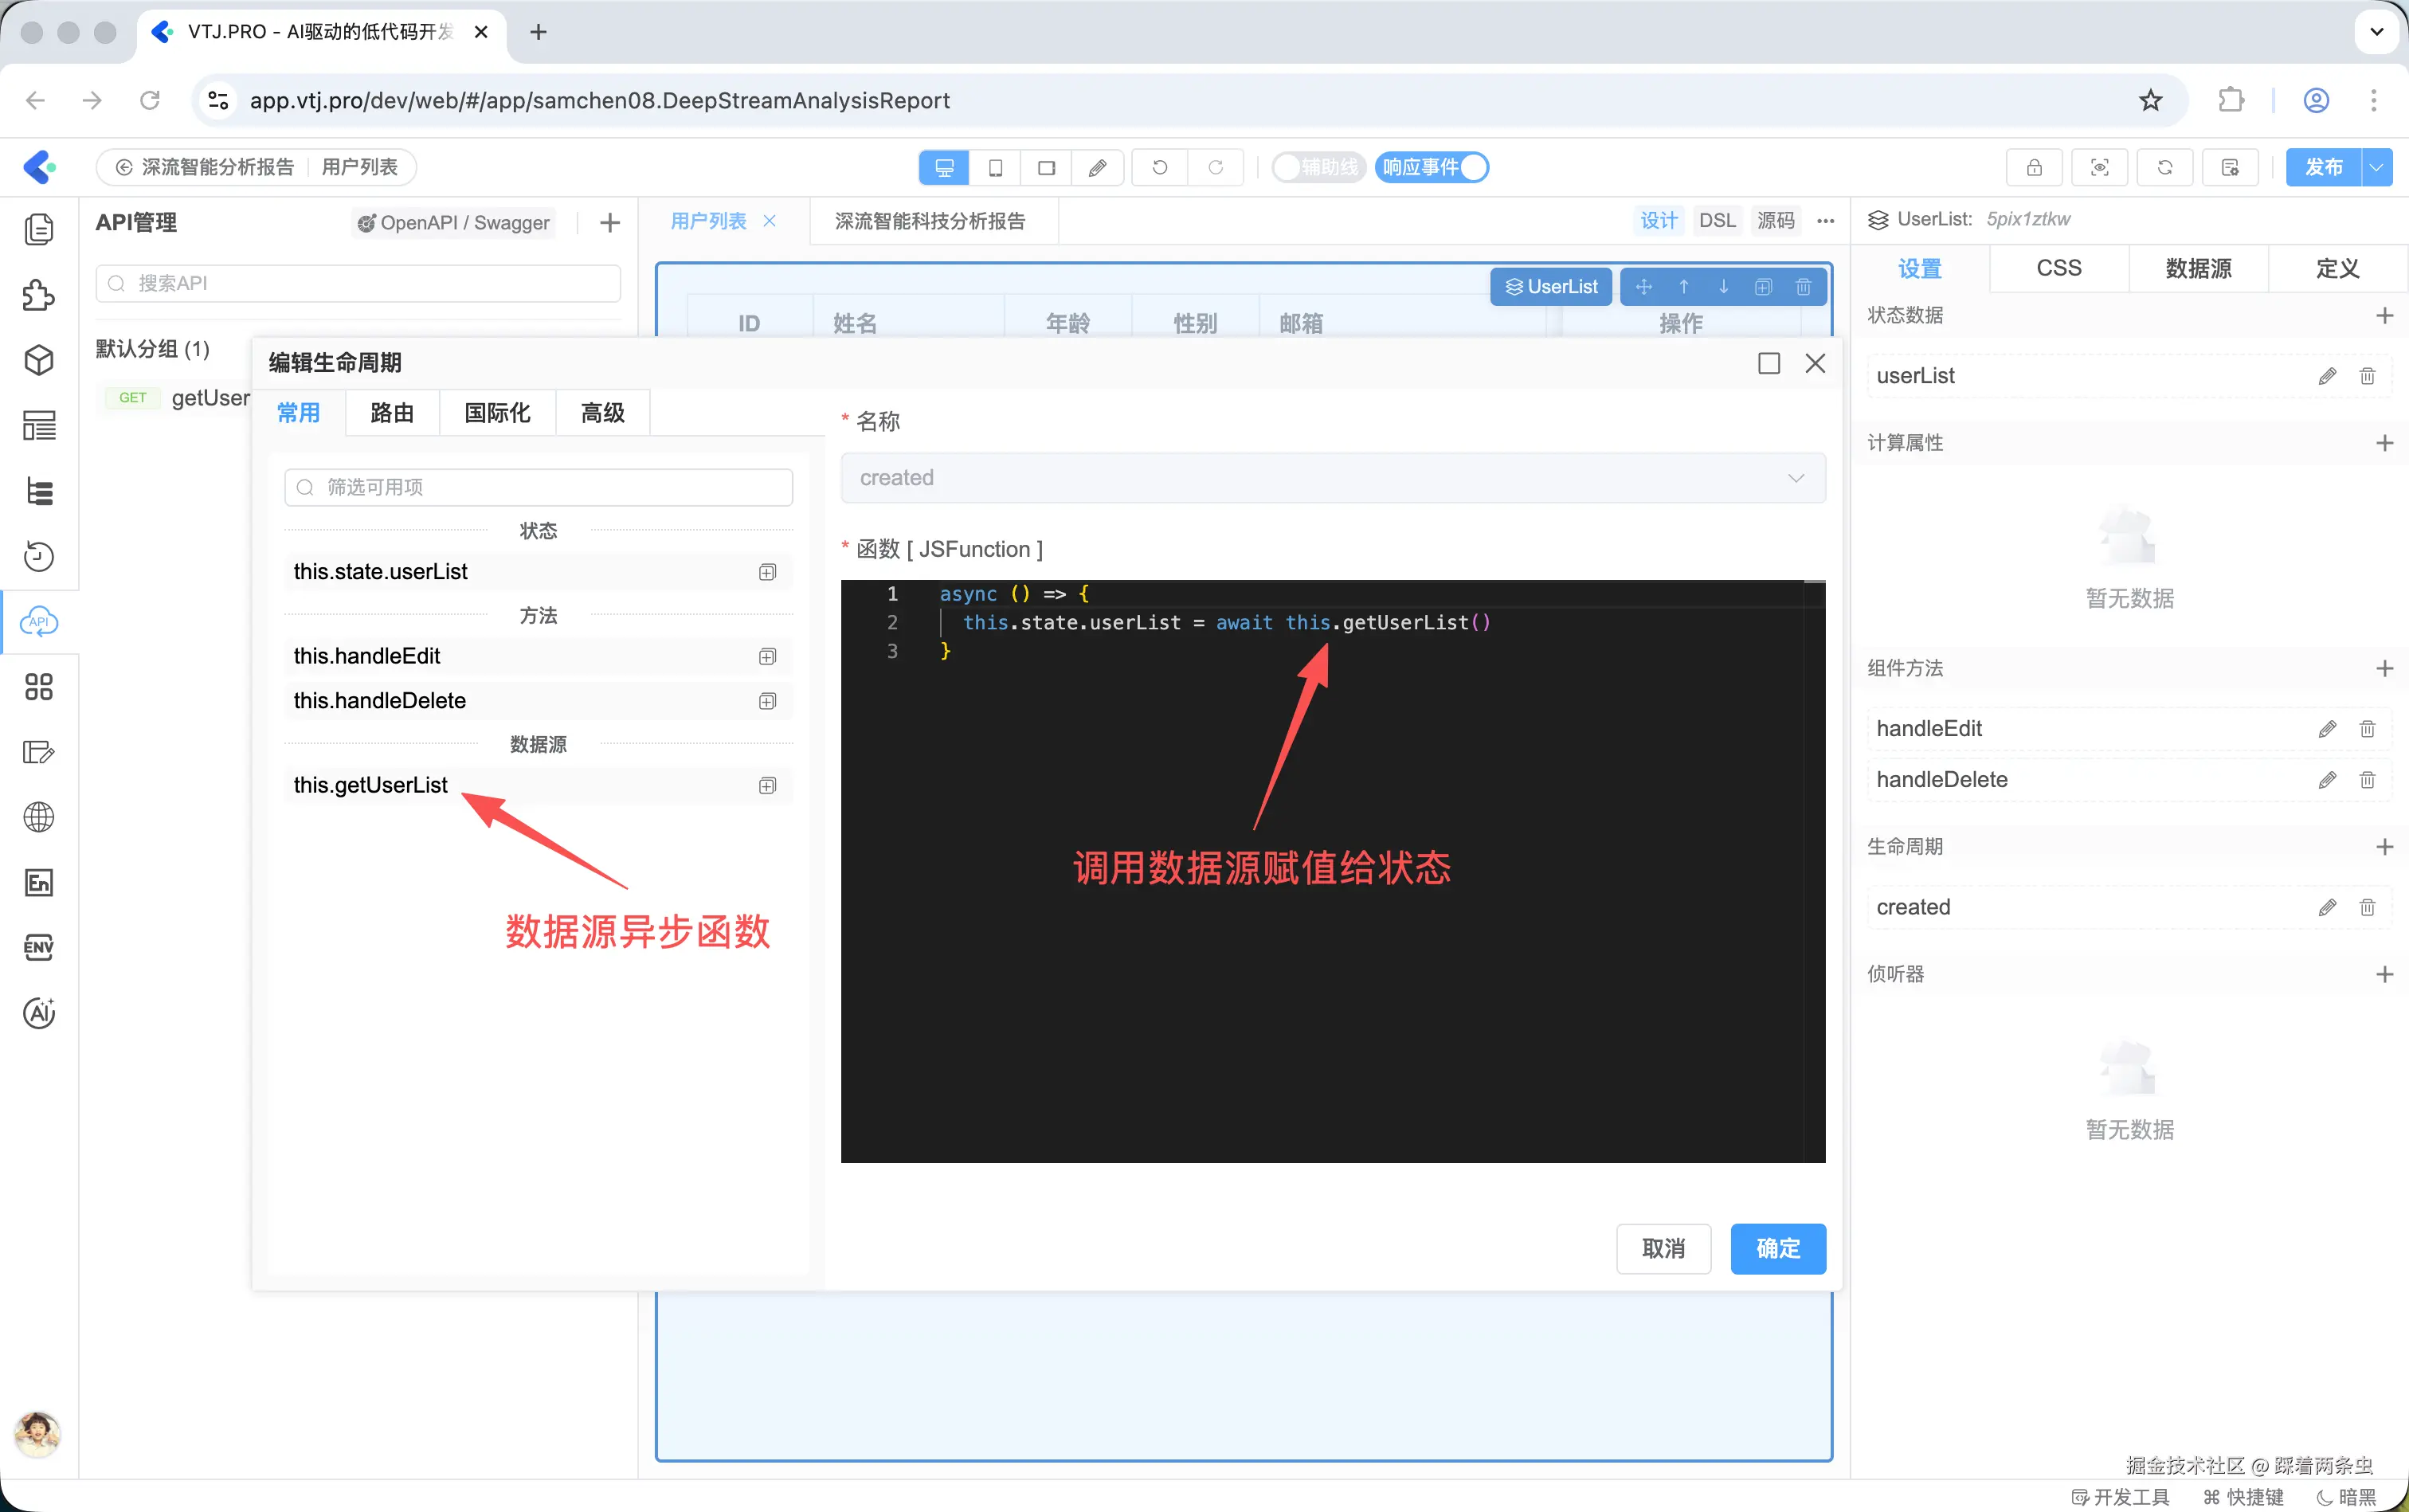The image size is (2409, 1512).
Task: Open the history sidebar icon
Action: [39, 556]
